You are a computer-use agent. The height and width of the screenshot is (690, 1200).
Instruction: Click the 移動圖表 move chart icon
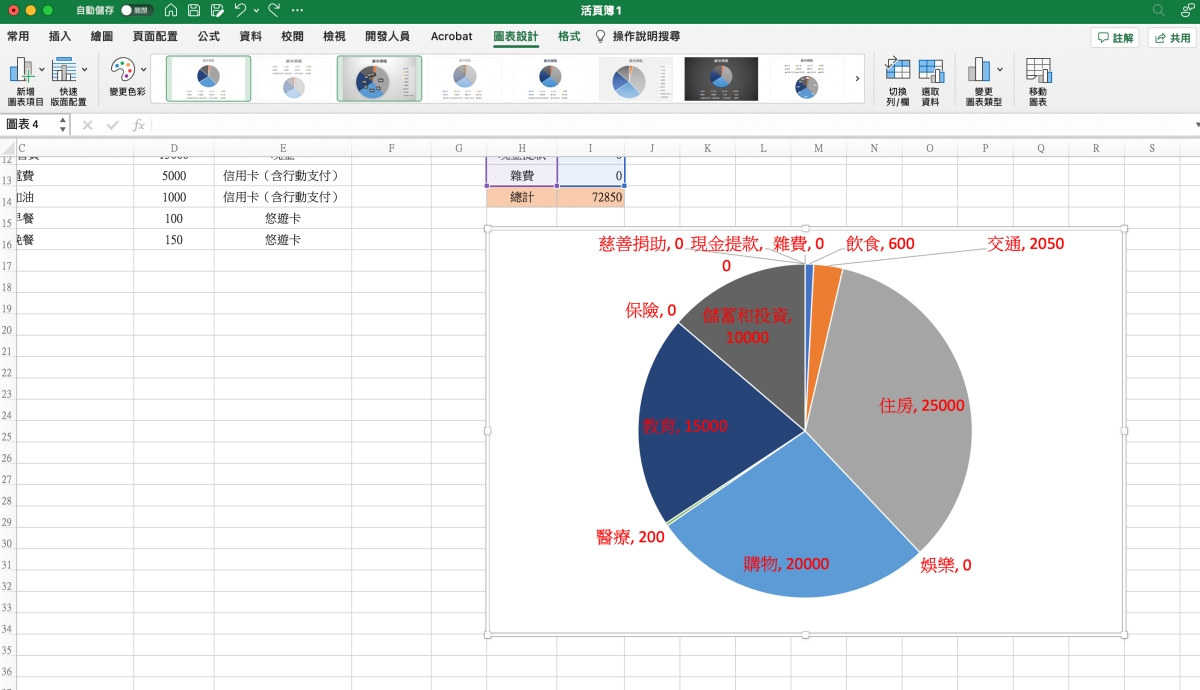(x=1038, y=70)
